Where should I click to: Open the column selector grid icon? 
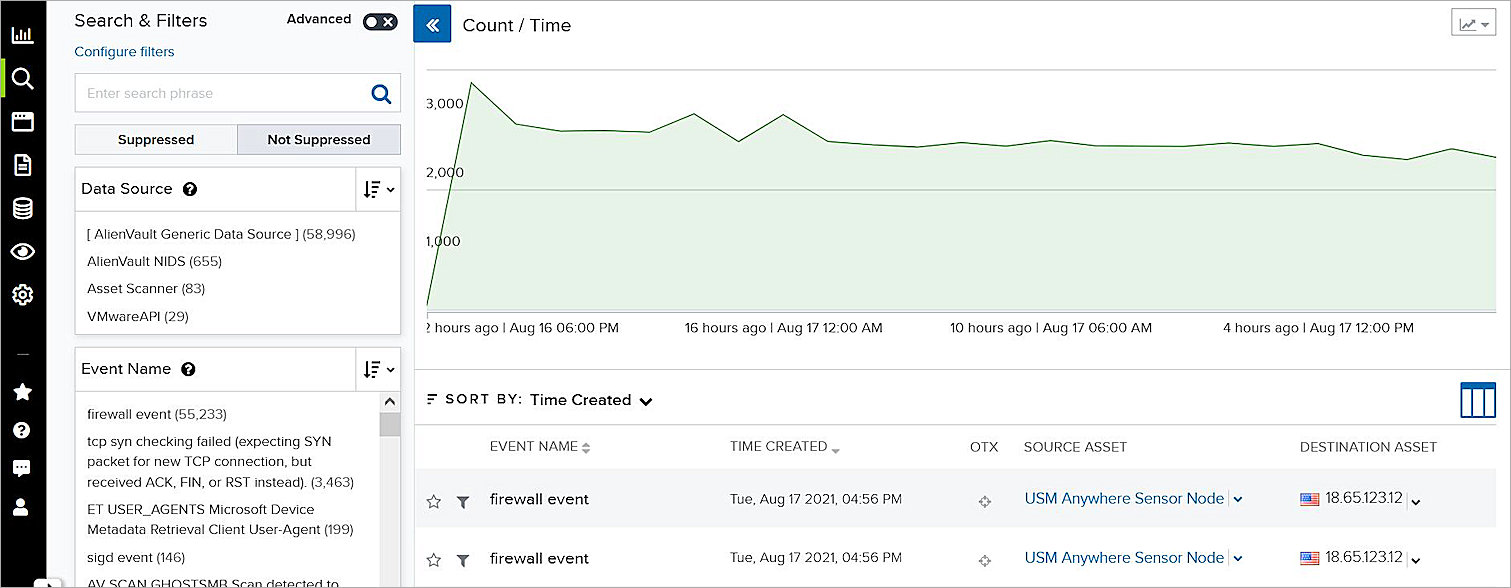tap(1477, 400)
